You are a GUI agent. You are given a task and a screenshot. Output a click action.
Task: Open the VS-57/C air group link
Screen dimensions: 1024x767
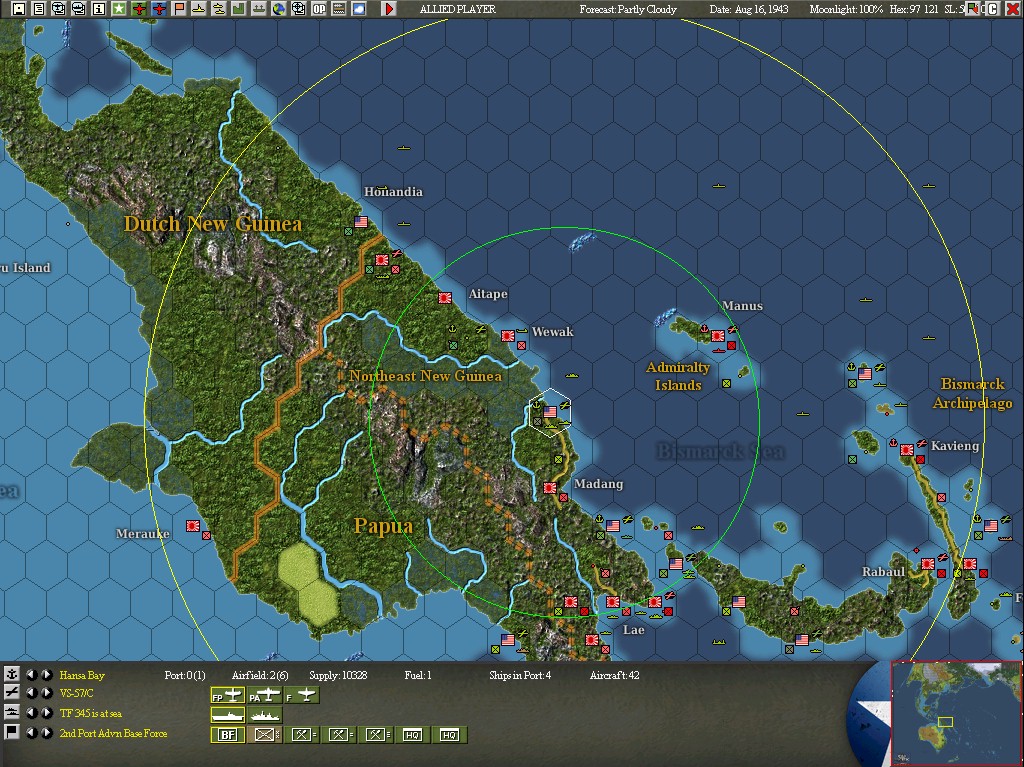tap(76, 693)
